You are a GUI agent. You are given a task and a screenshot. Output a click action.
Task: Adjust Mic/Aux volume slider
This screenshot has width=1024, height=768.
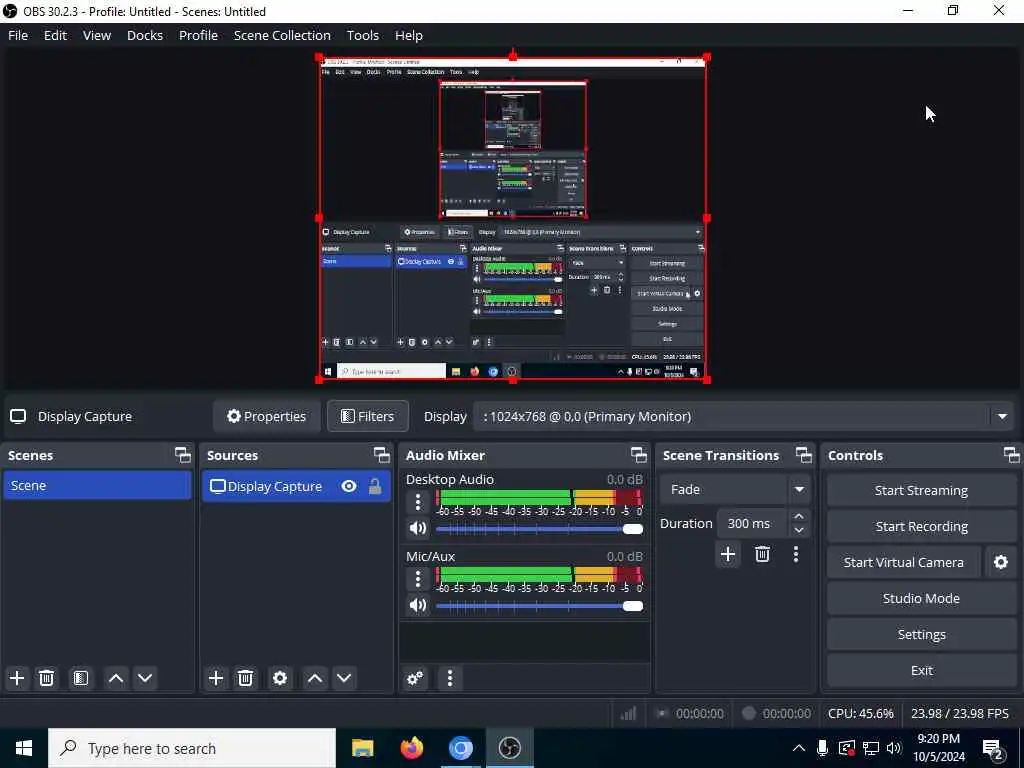[539, 606]
